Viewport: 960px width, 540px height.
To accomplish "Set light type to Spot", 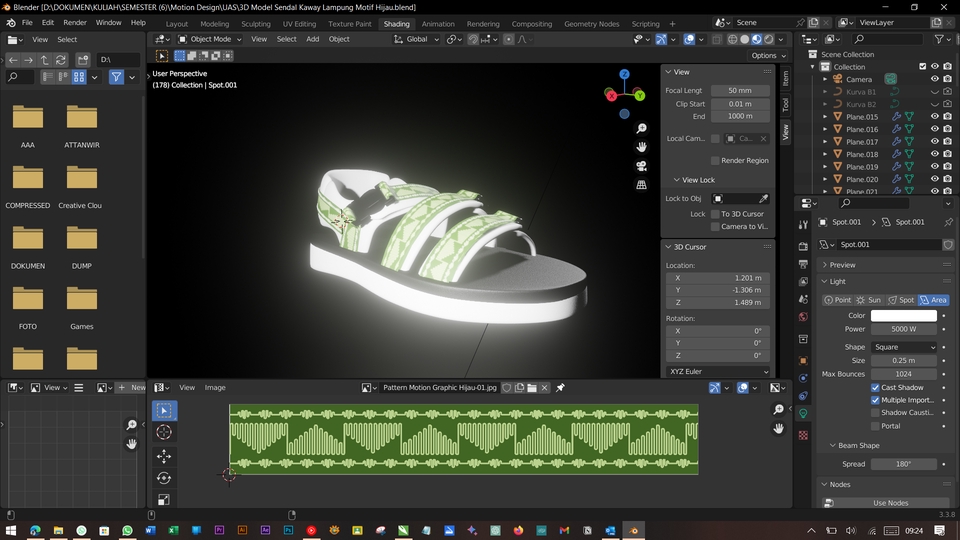I will click(x=901, y=300).
